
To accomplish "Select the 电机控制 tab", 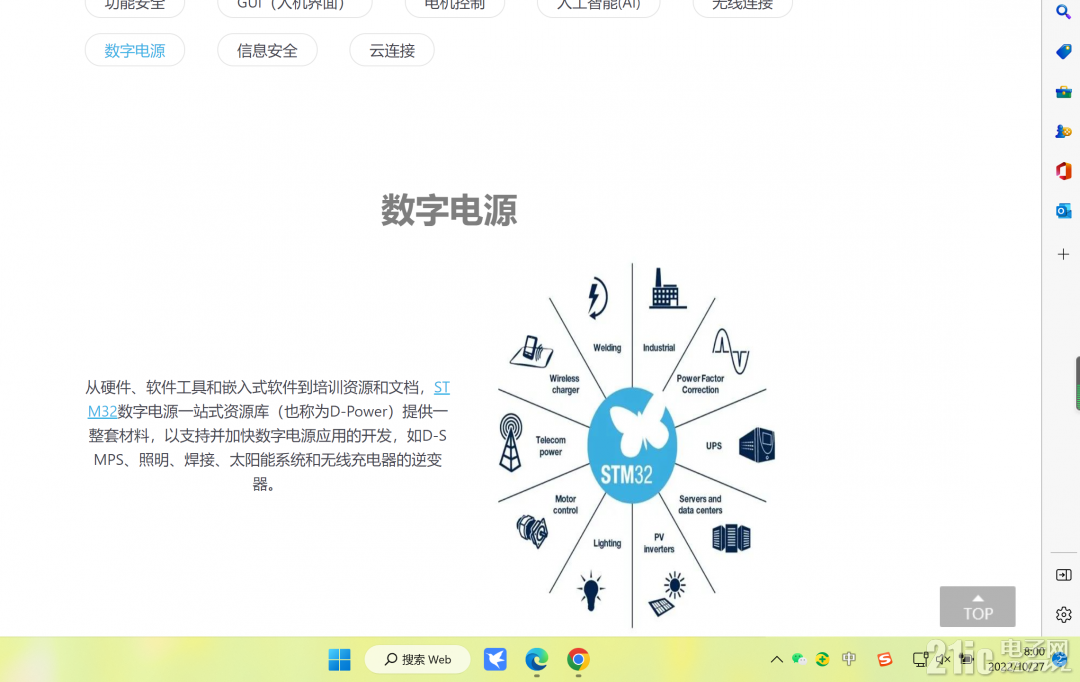I will 455,6.
